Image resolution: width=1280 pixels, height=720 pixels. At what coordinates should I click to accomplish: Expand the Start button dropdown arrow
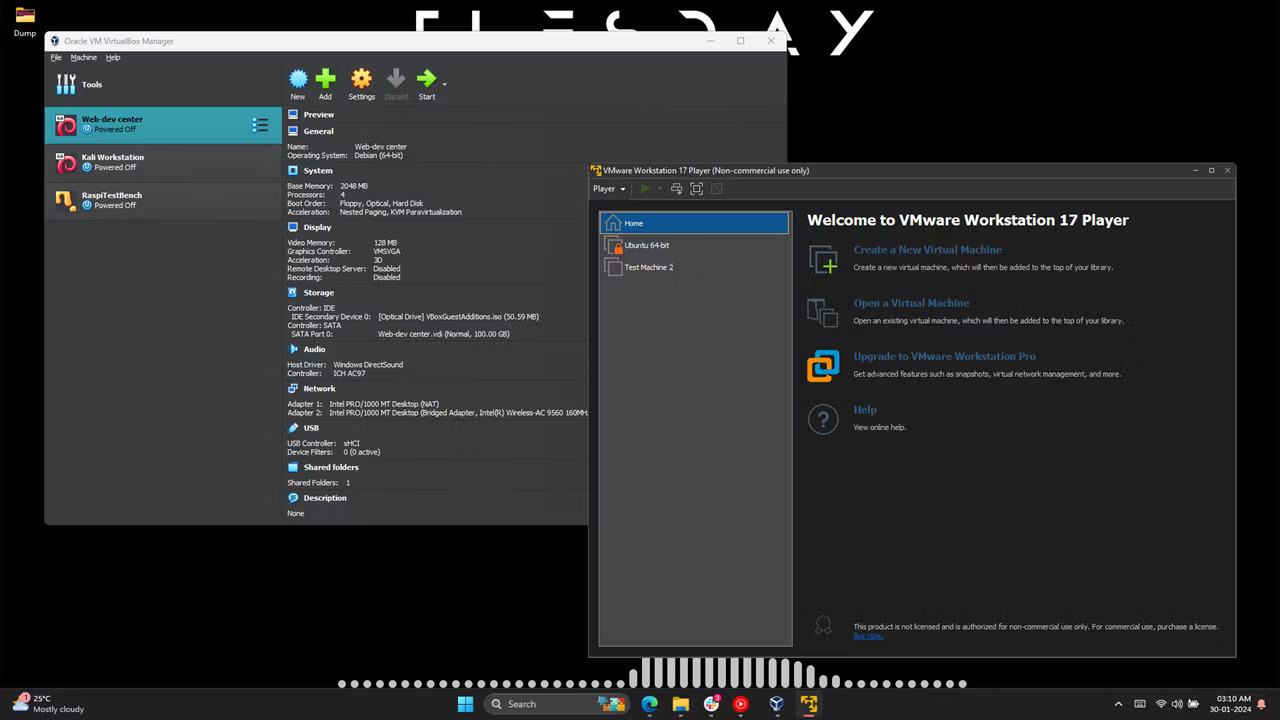click(x=443, y=84)
